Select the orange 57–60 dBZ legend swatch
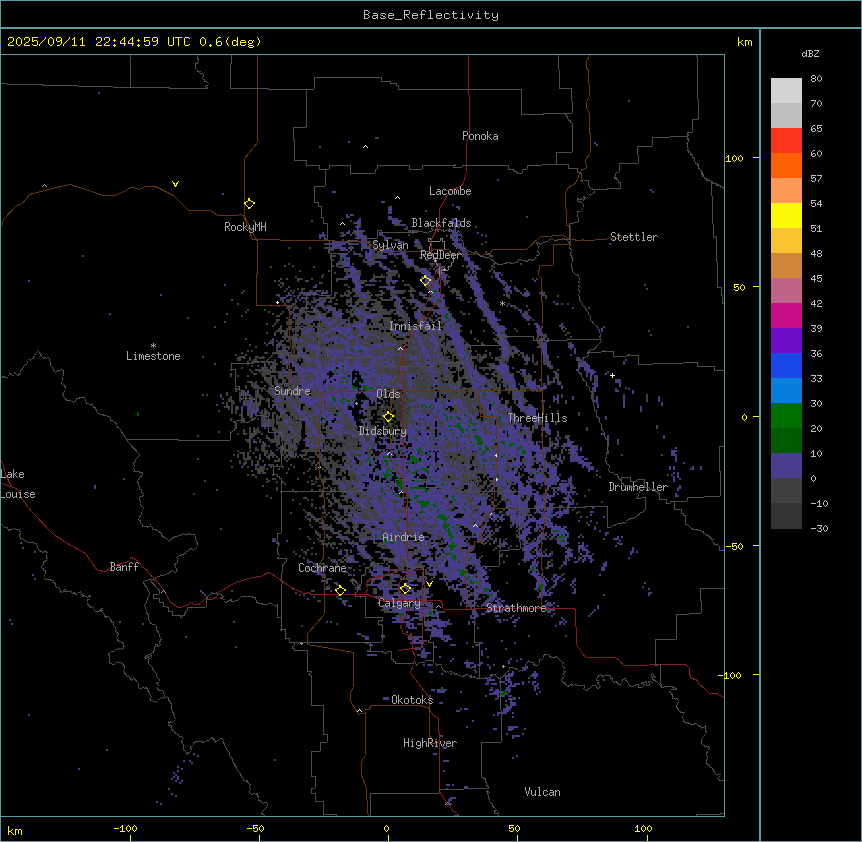The width and height of the screenshot is (862, 842). [786, 165]
